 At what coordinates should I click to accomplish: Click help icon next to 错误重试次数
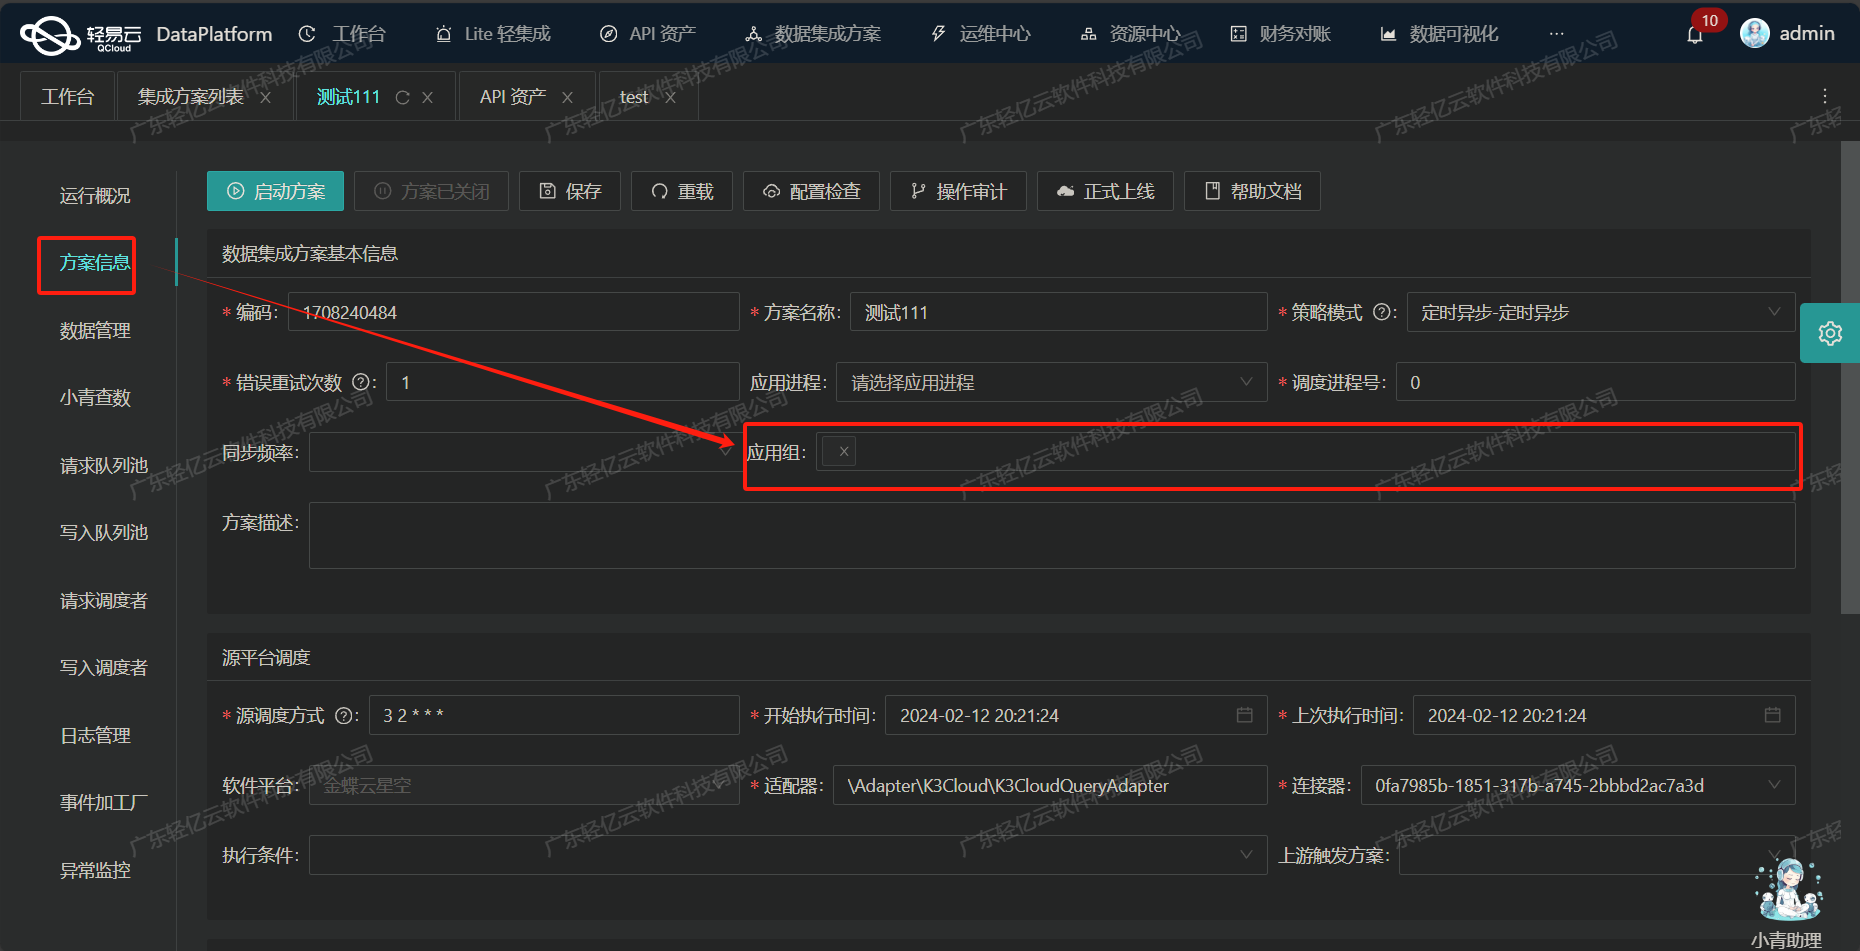point(361,382)
